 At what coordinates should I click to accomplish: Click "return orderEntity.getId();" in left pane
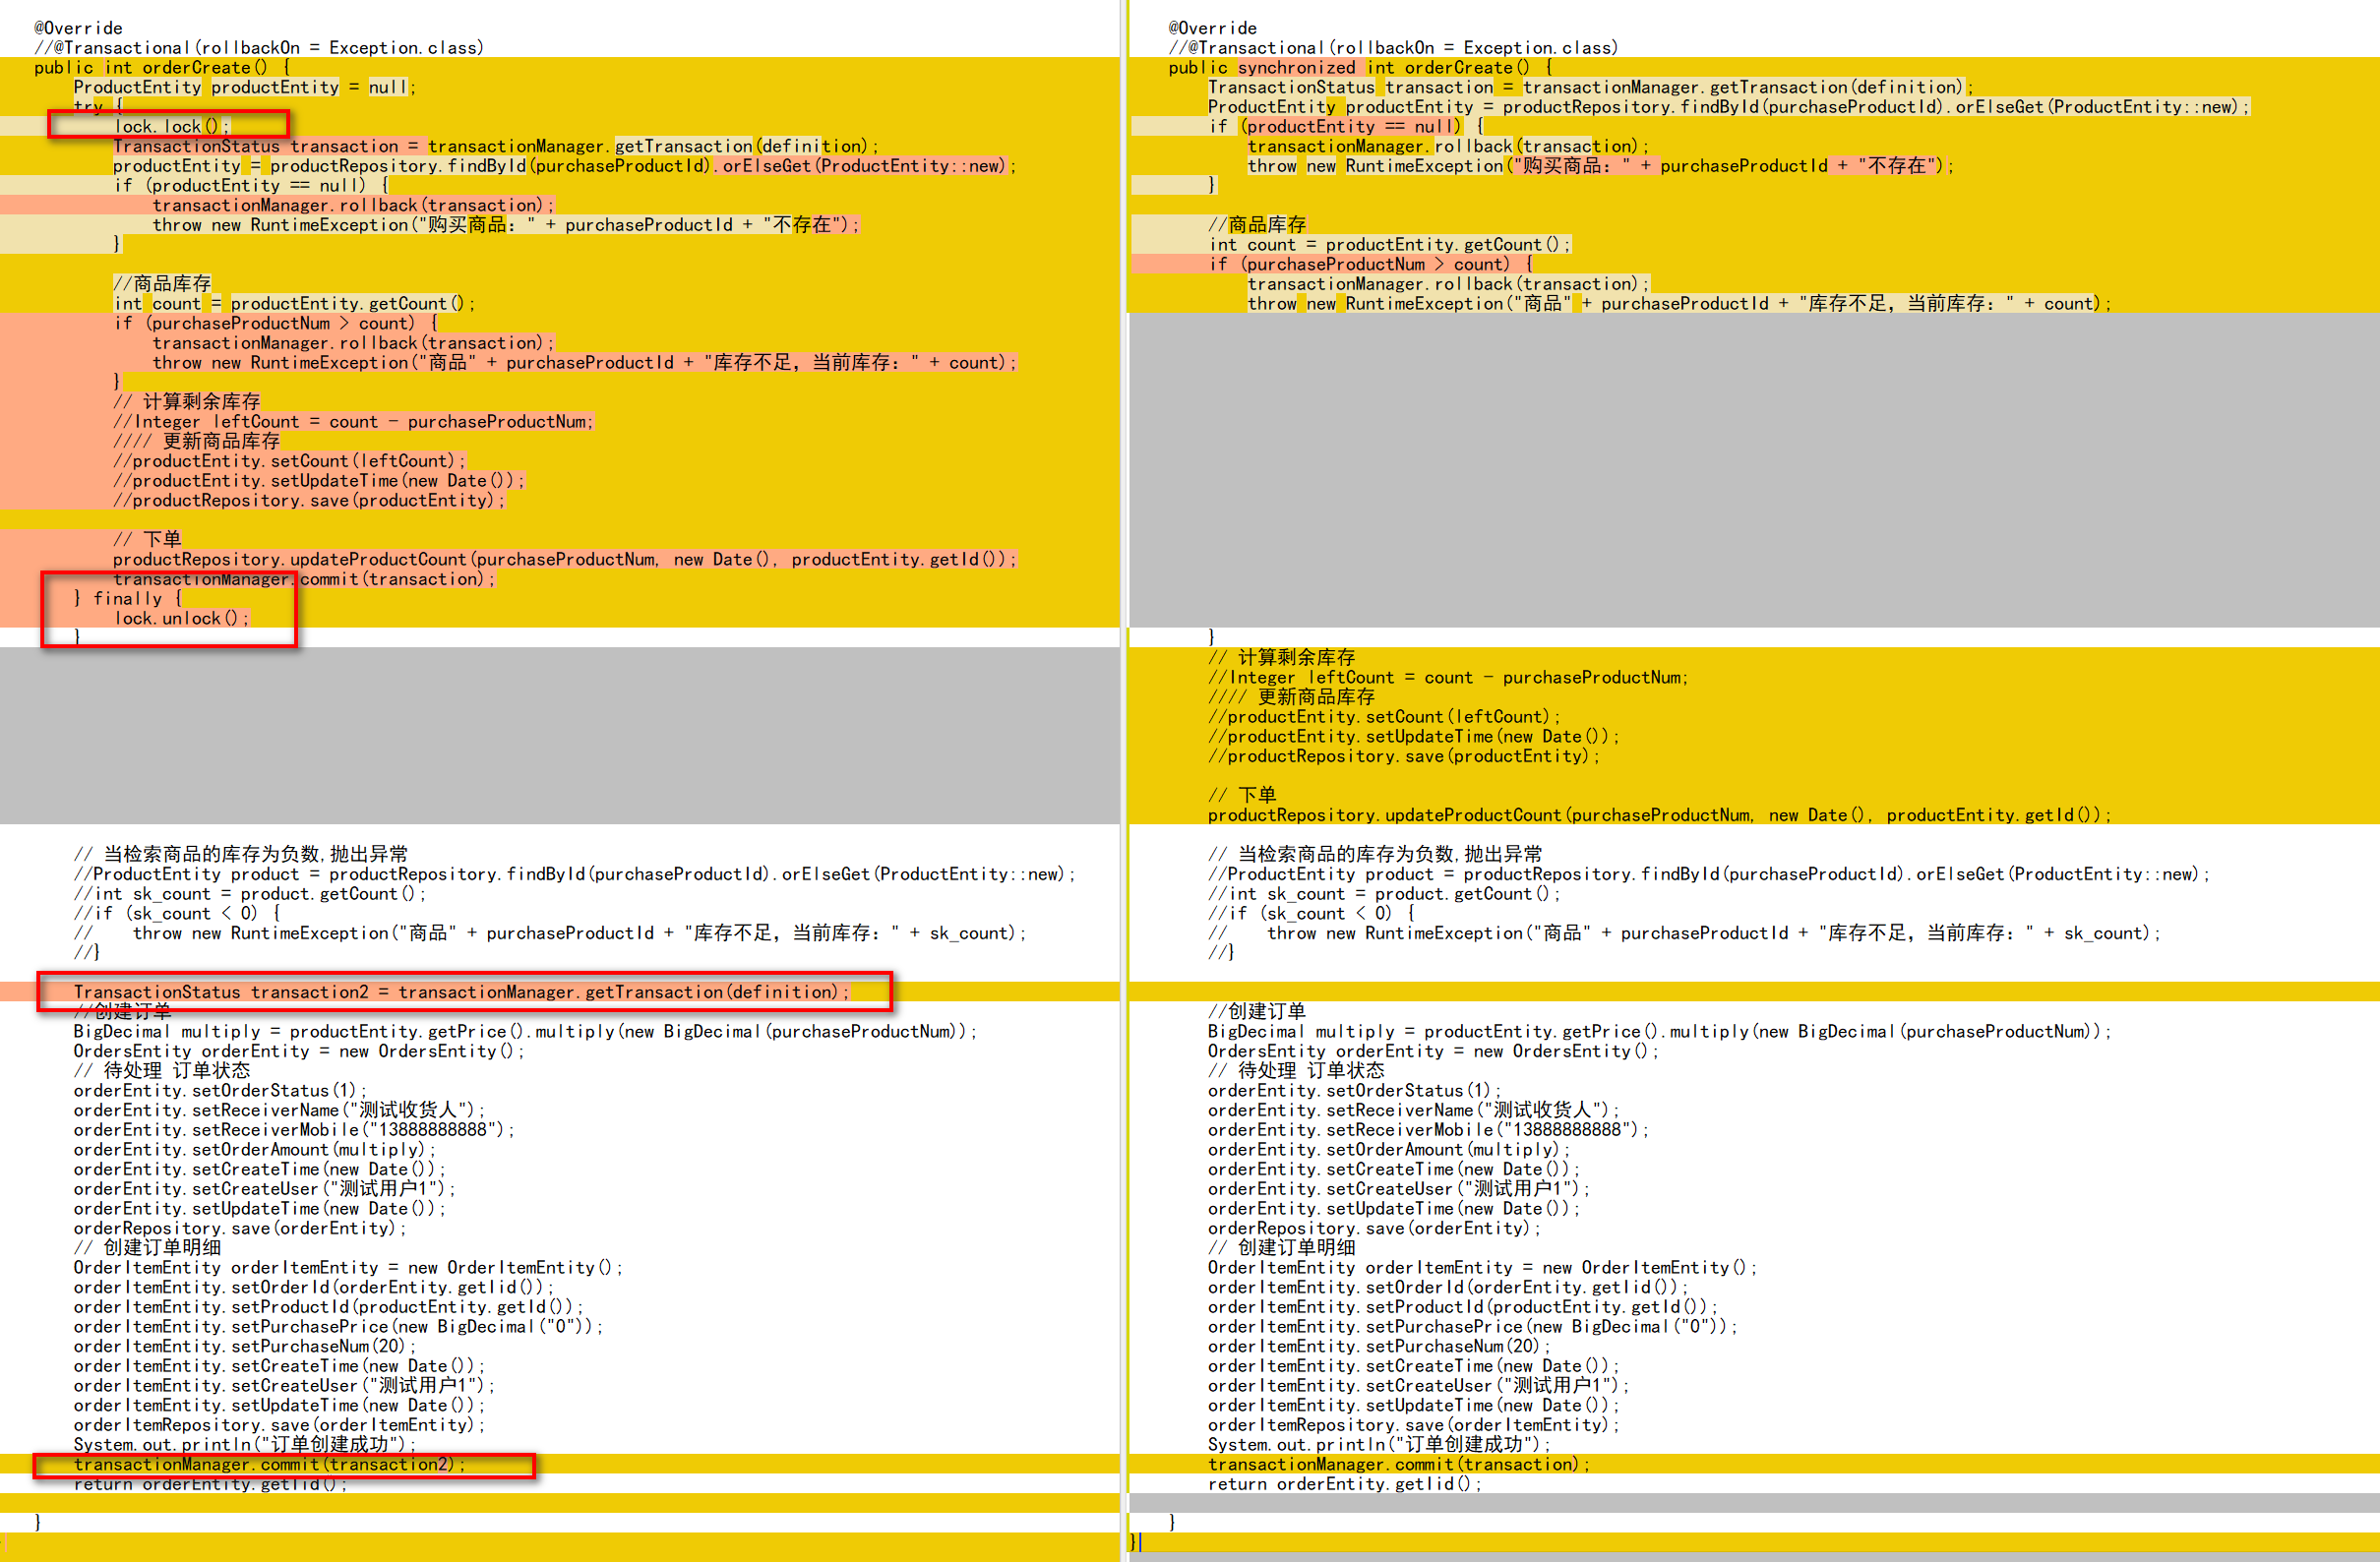point(210,1484)
